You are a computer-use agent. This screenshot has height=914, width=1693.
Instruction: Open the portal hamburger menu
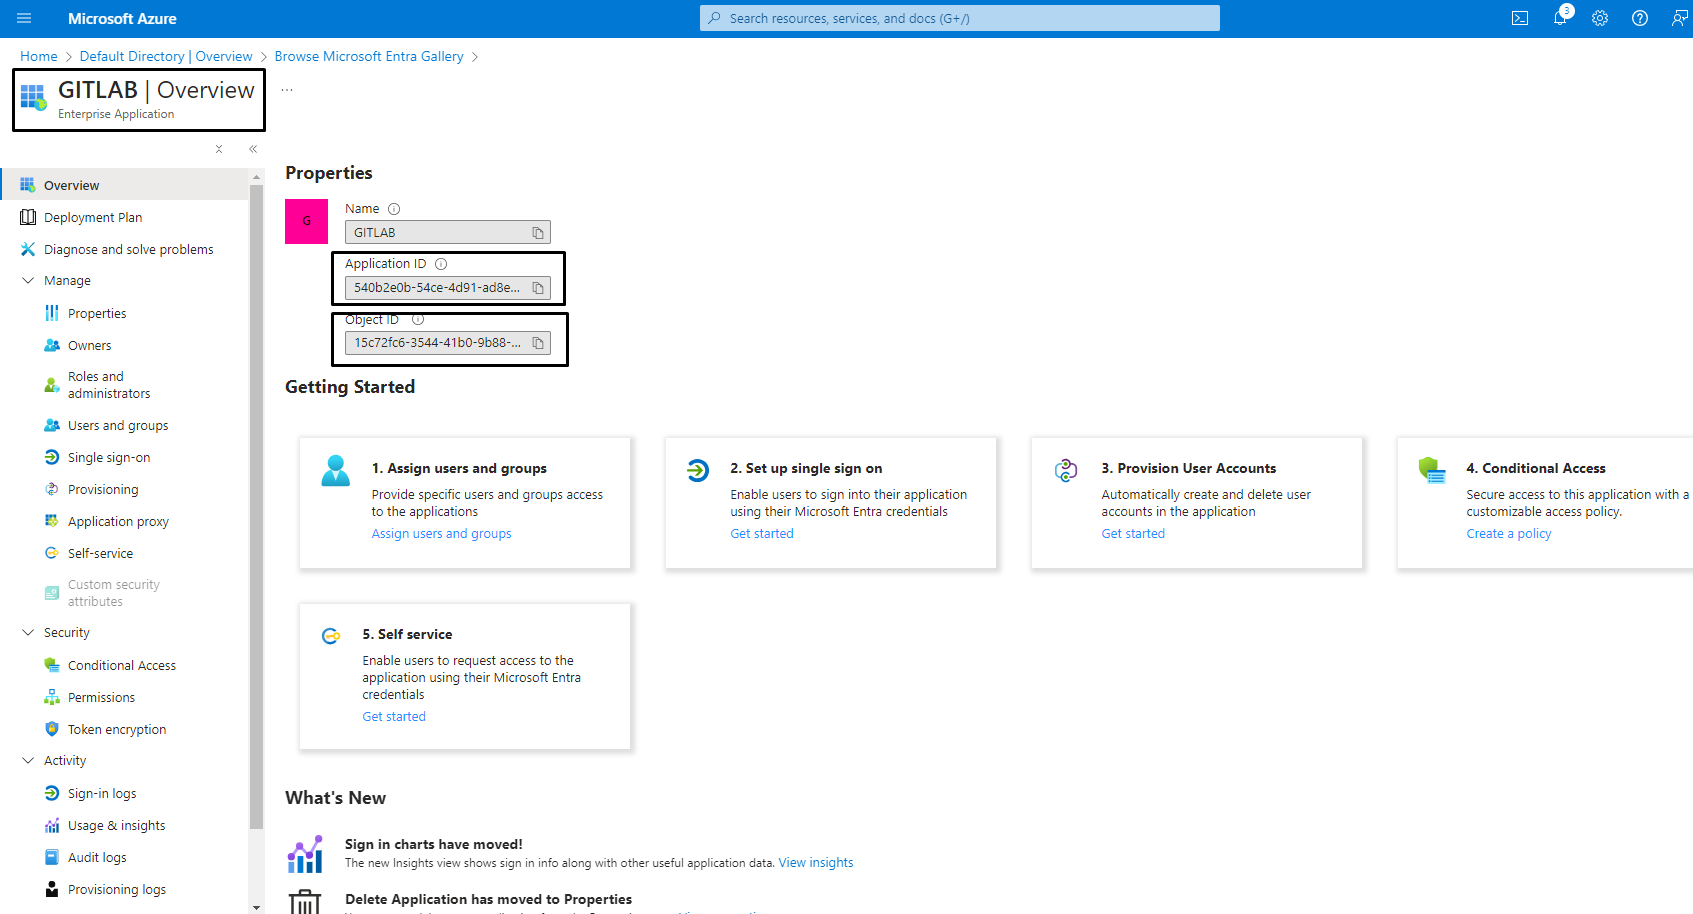coord(24,18)
